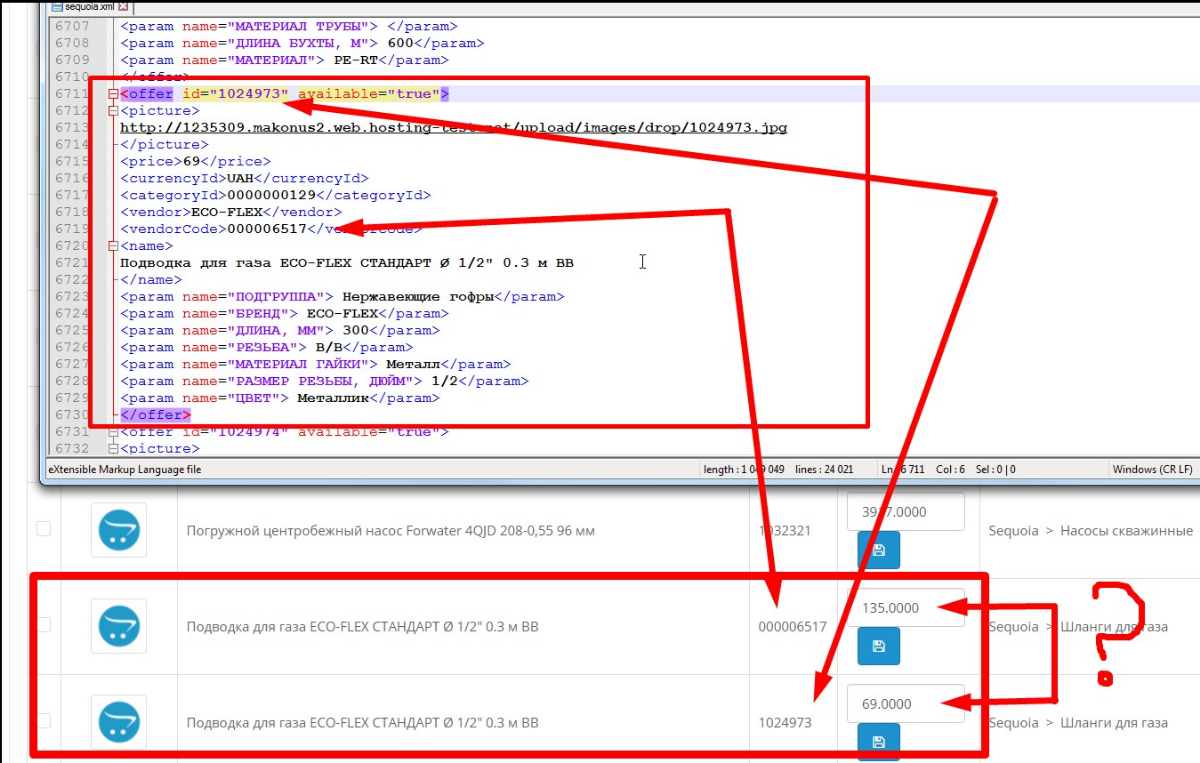Open product thumbnail of the Forwater pump row
This screenshot has width=1200, height=763.
tap(118, 530)
